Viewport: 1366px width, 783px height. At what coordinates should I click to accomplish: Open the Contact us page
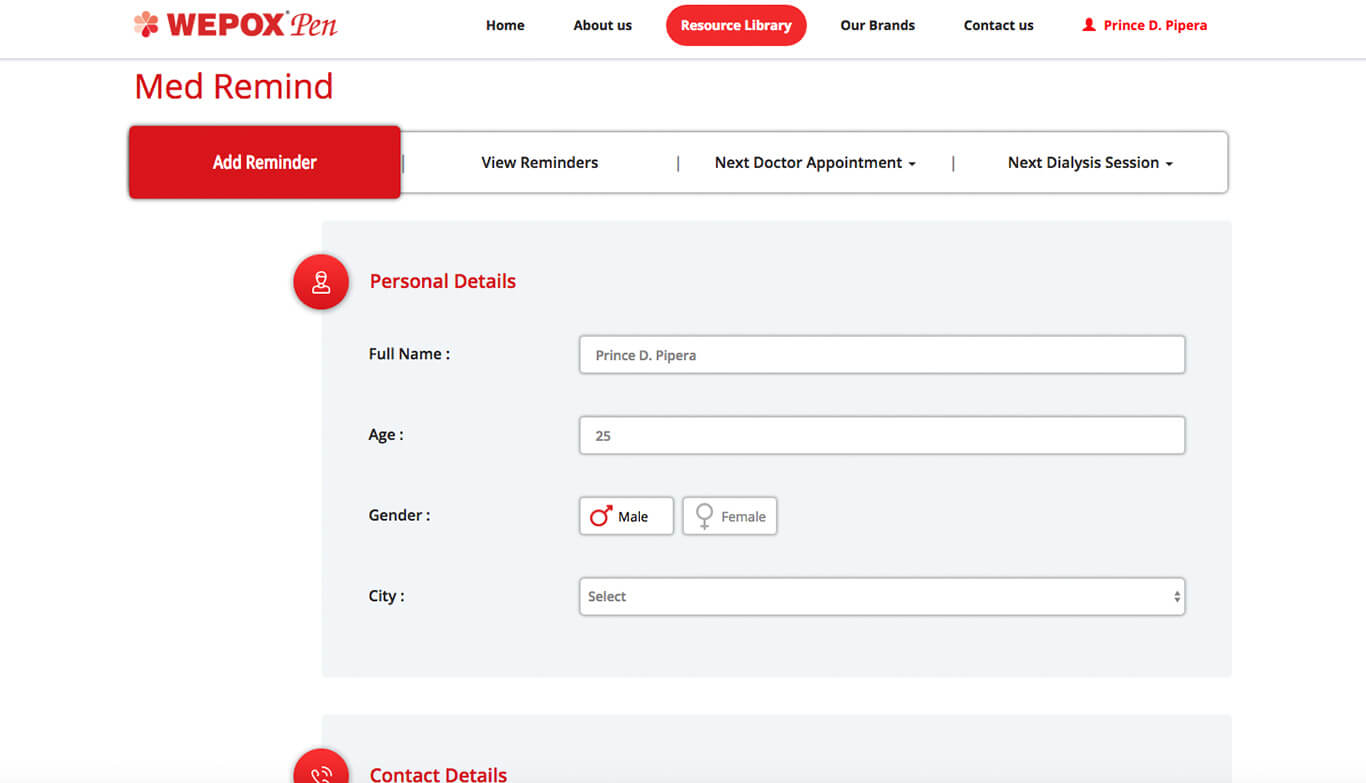[x=998, y=26]
